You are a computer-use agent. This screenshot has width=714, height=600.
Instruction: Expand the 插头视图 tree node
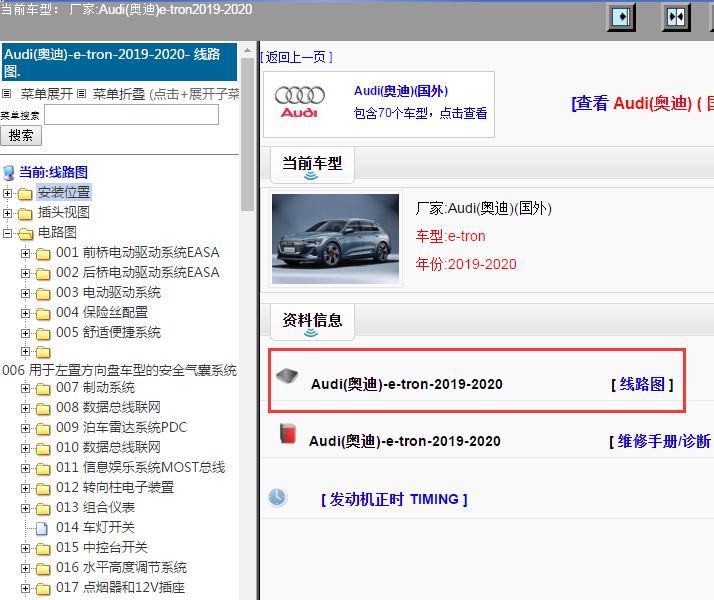[x=7, y=214]
